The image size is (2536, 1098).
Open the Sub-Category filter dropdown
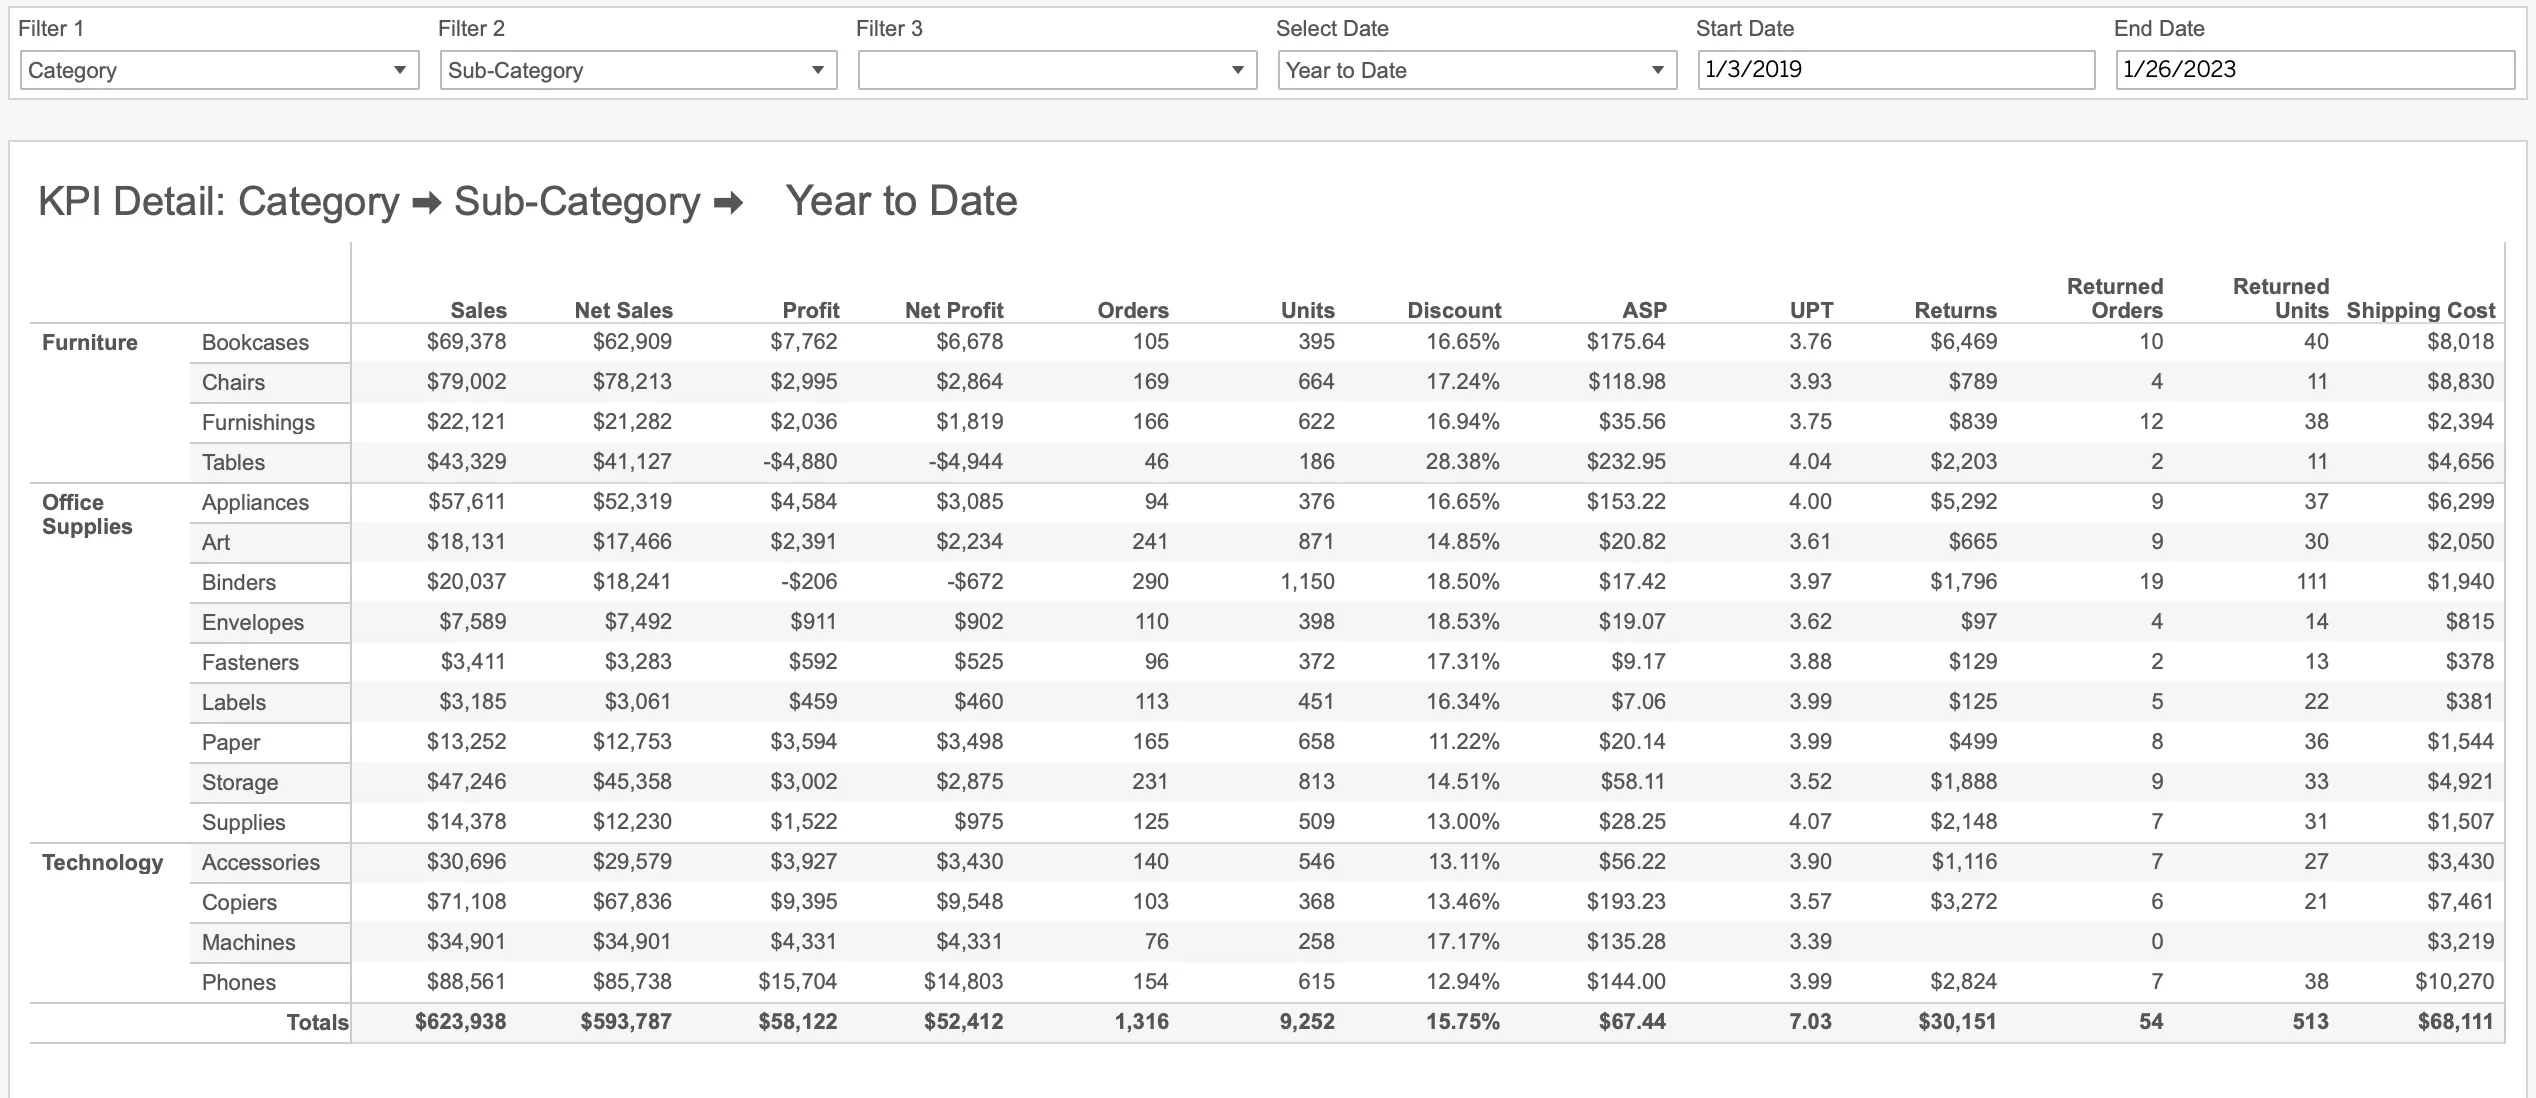coord(815,68)
